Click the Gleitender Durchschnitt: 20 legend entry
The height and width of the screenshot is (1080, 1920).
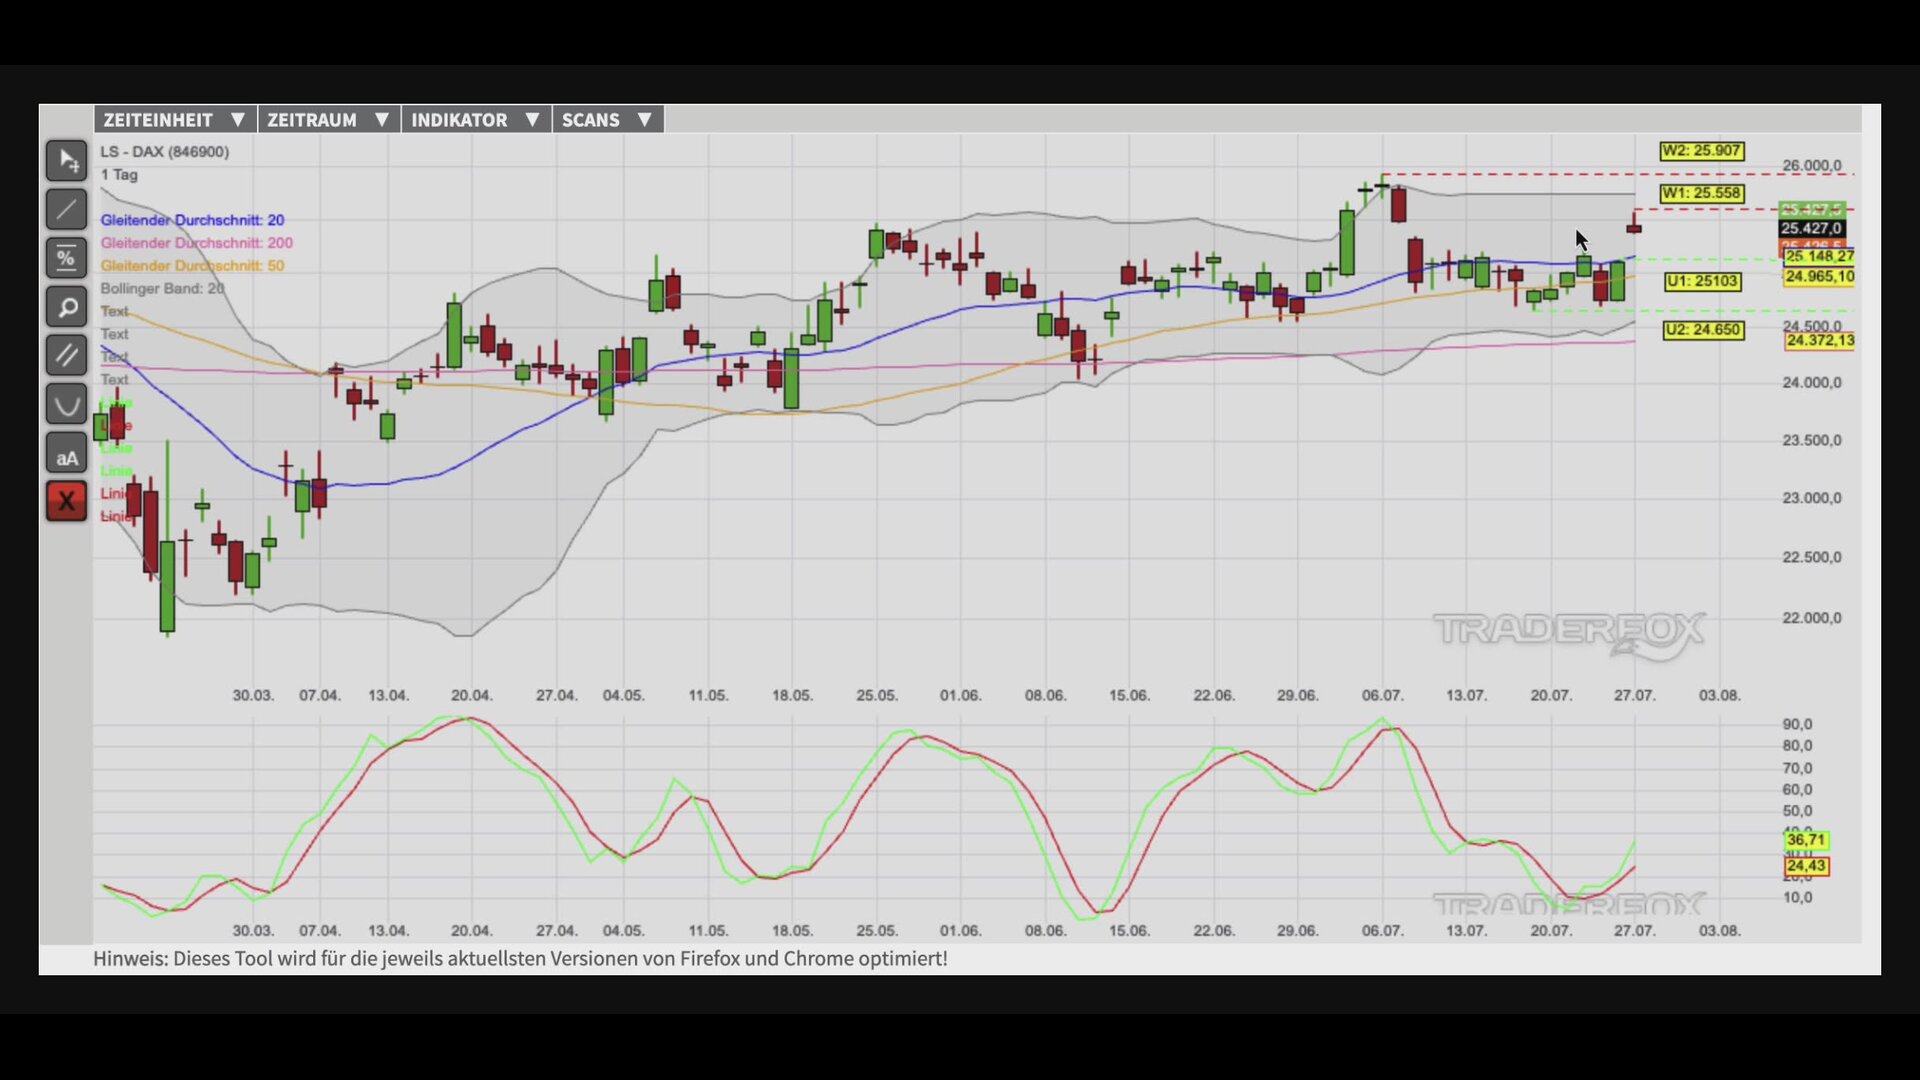point(192,220)
